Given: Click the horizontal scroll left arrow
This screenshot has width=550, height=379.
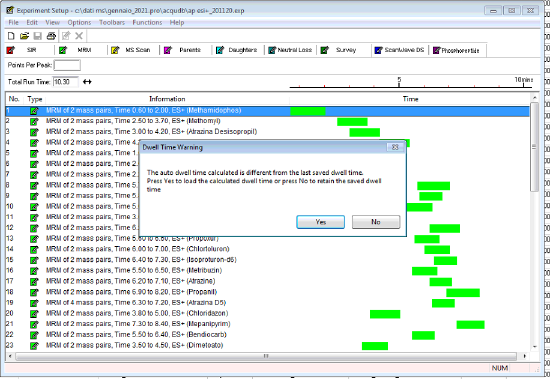Looking at the screenshot, I should point(10,356).
